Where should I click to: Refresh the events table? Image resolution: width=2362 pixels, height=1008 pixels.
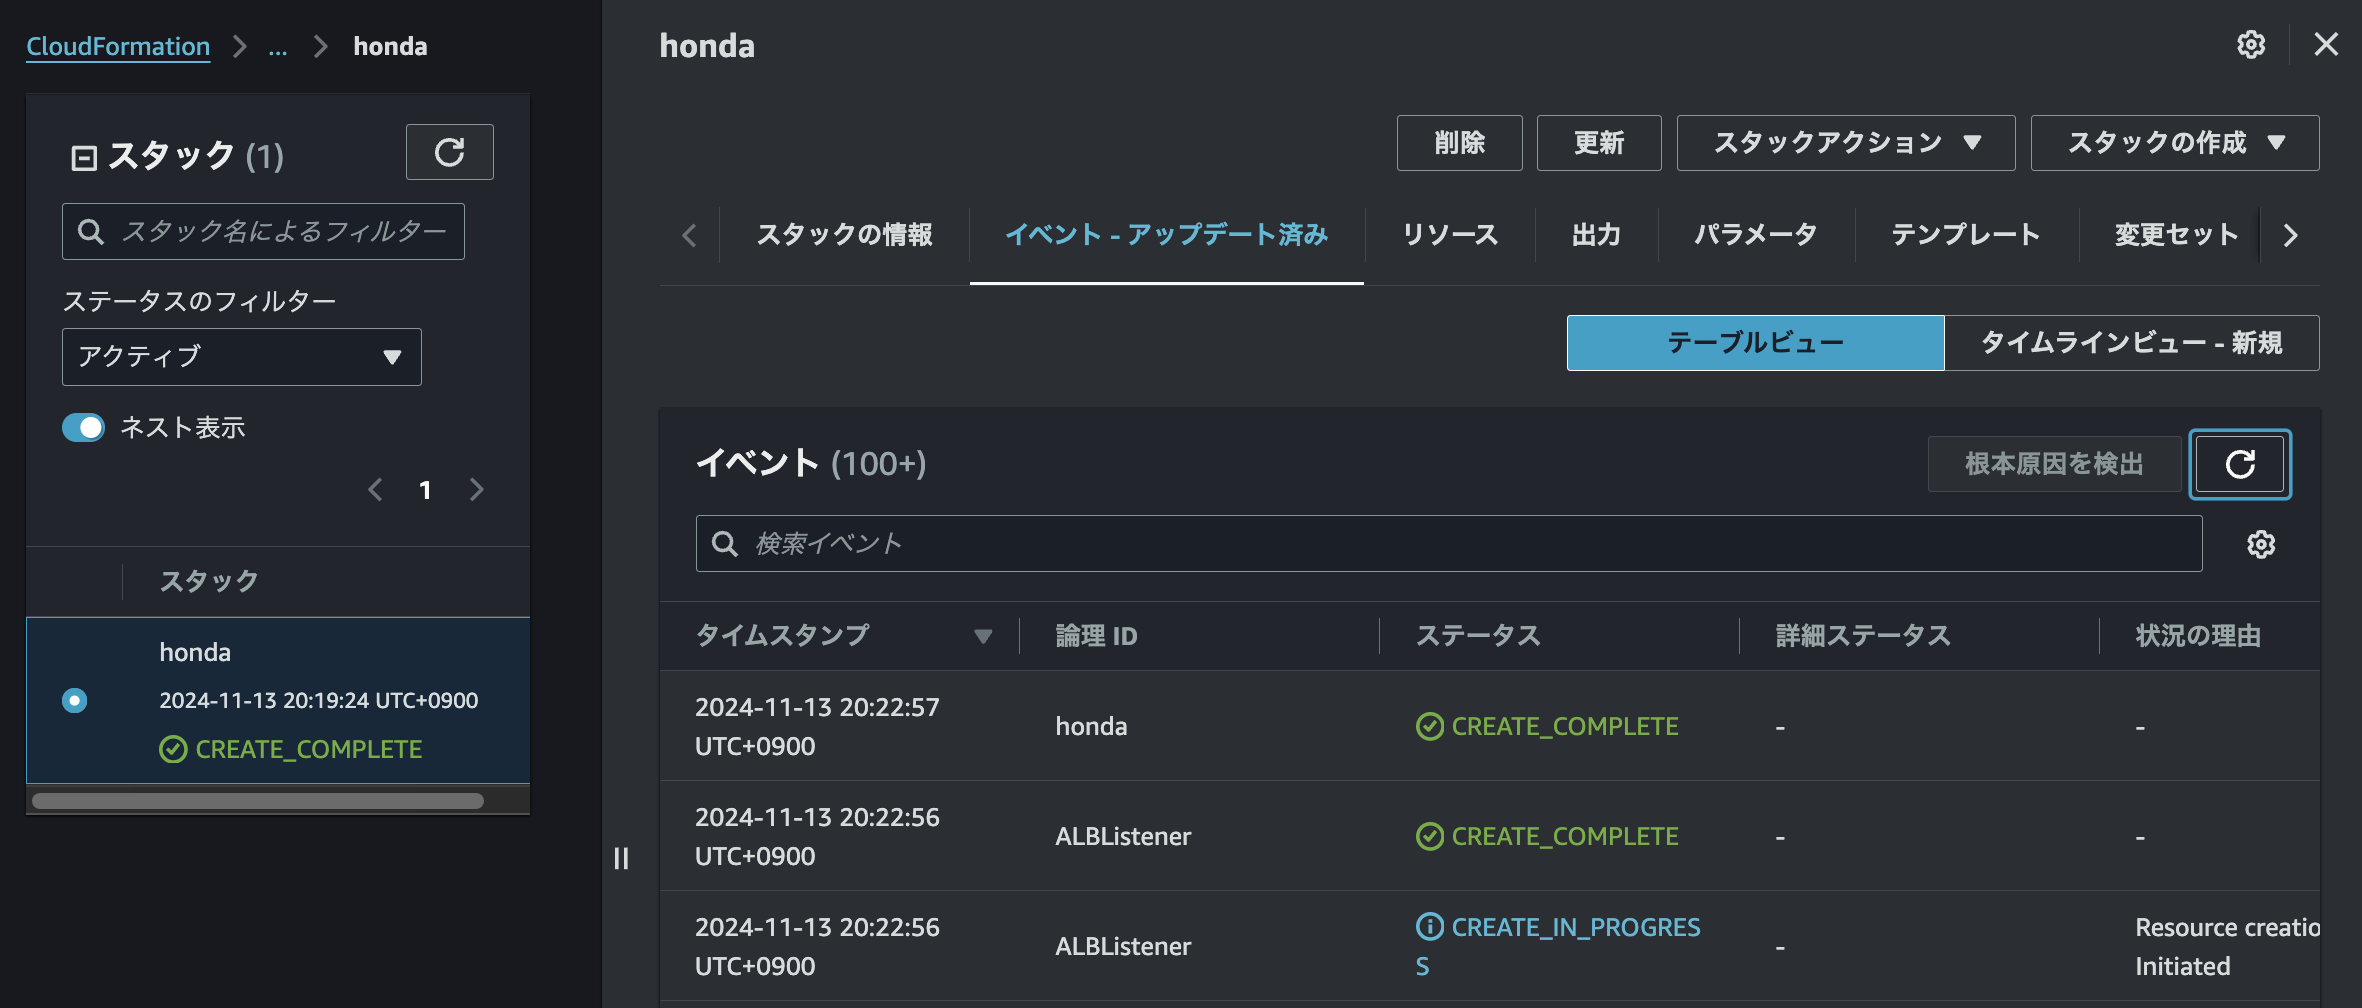(x=2240, y=464)
